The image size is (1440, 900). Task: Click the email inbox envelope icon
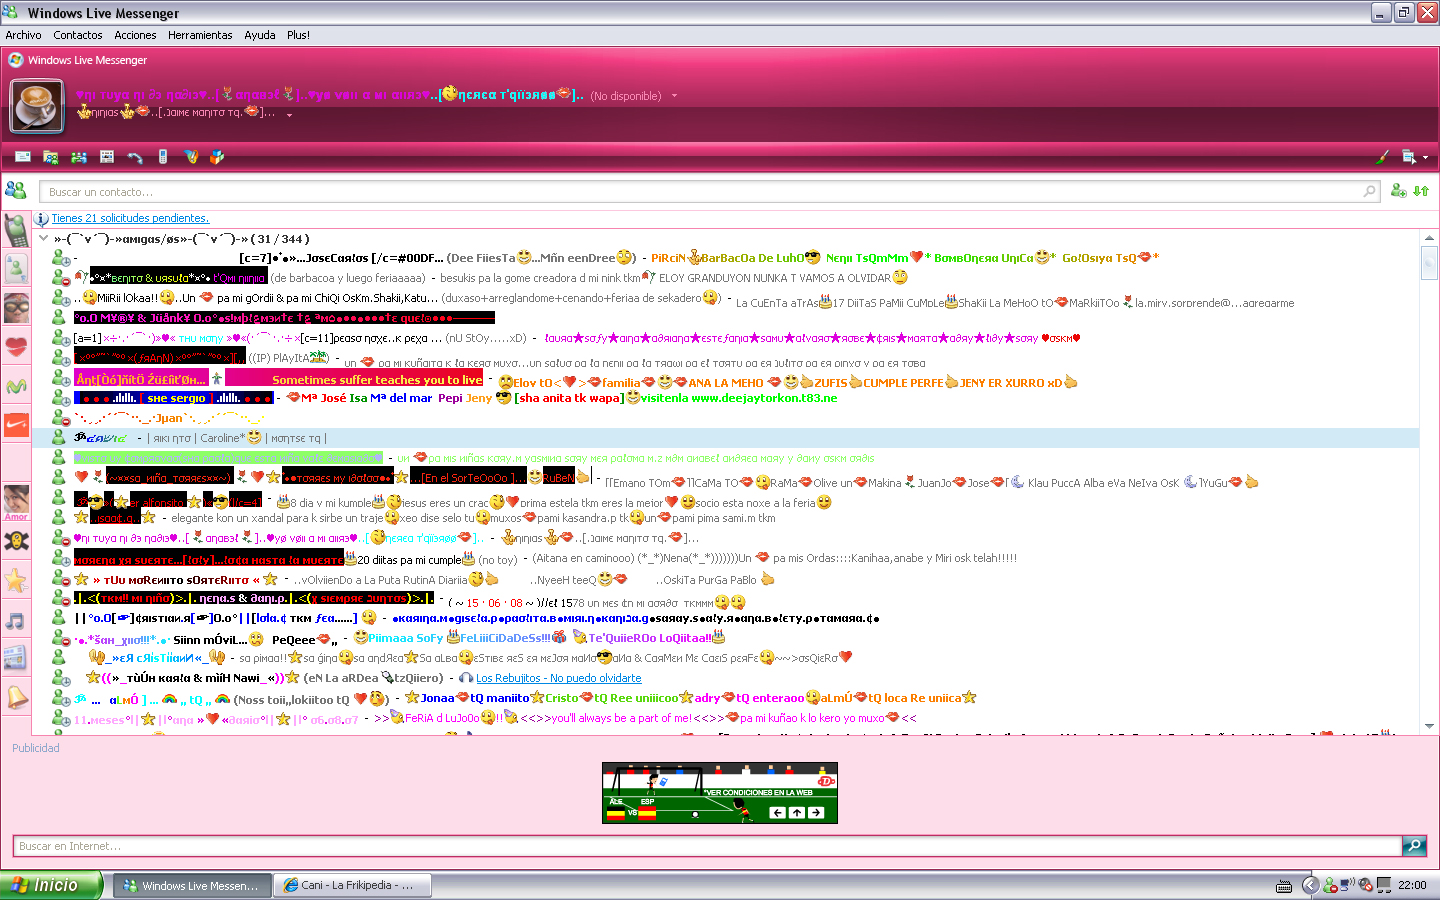[x=23, y=157]
